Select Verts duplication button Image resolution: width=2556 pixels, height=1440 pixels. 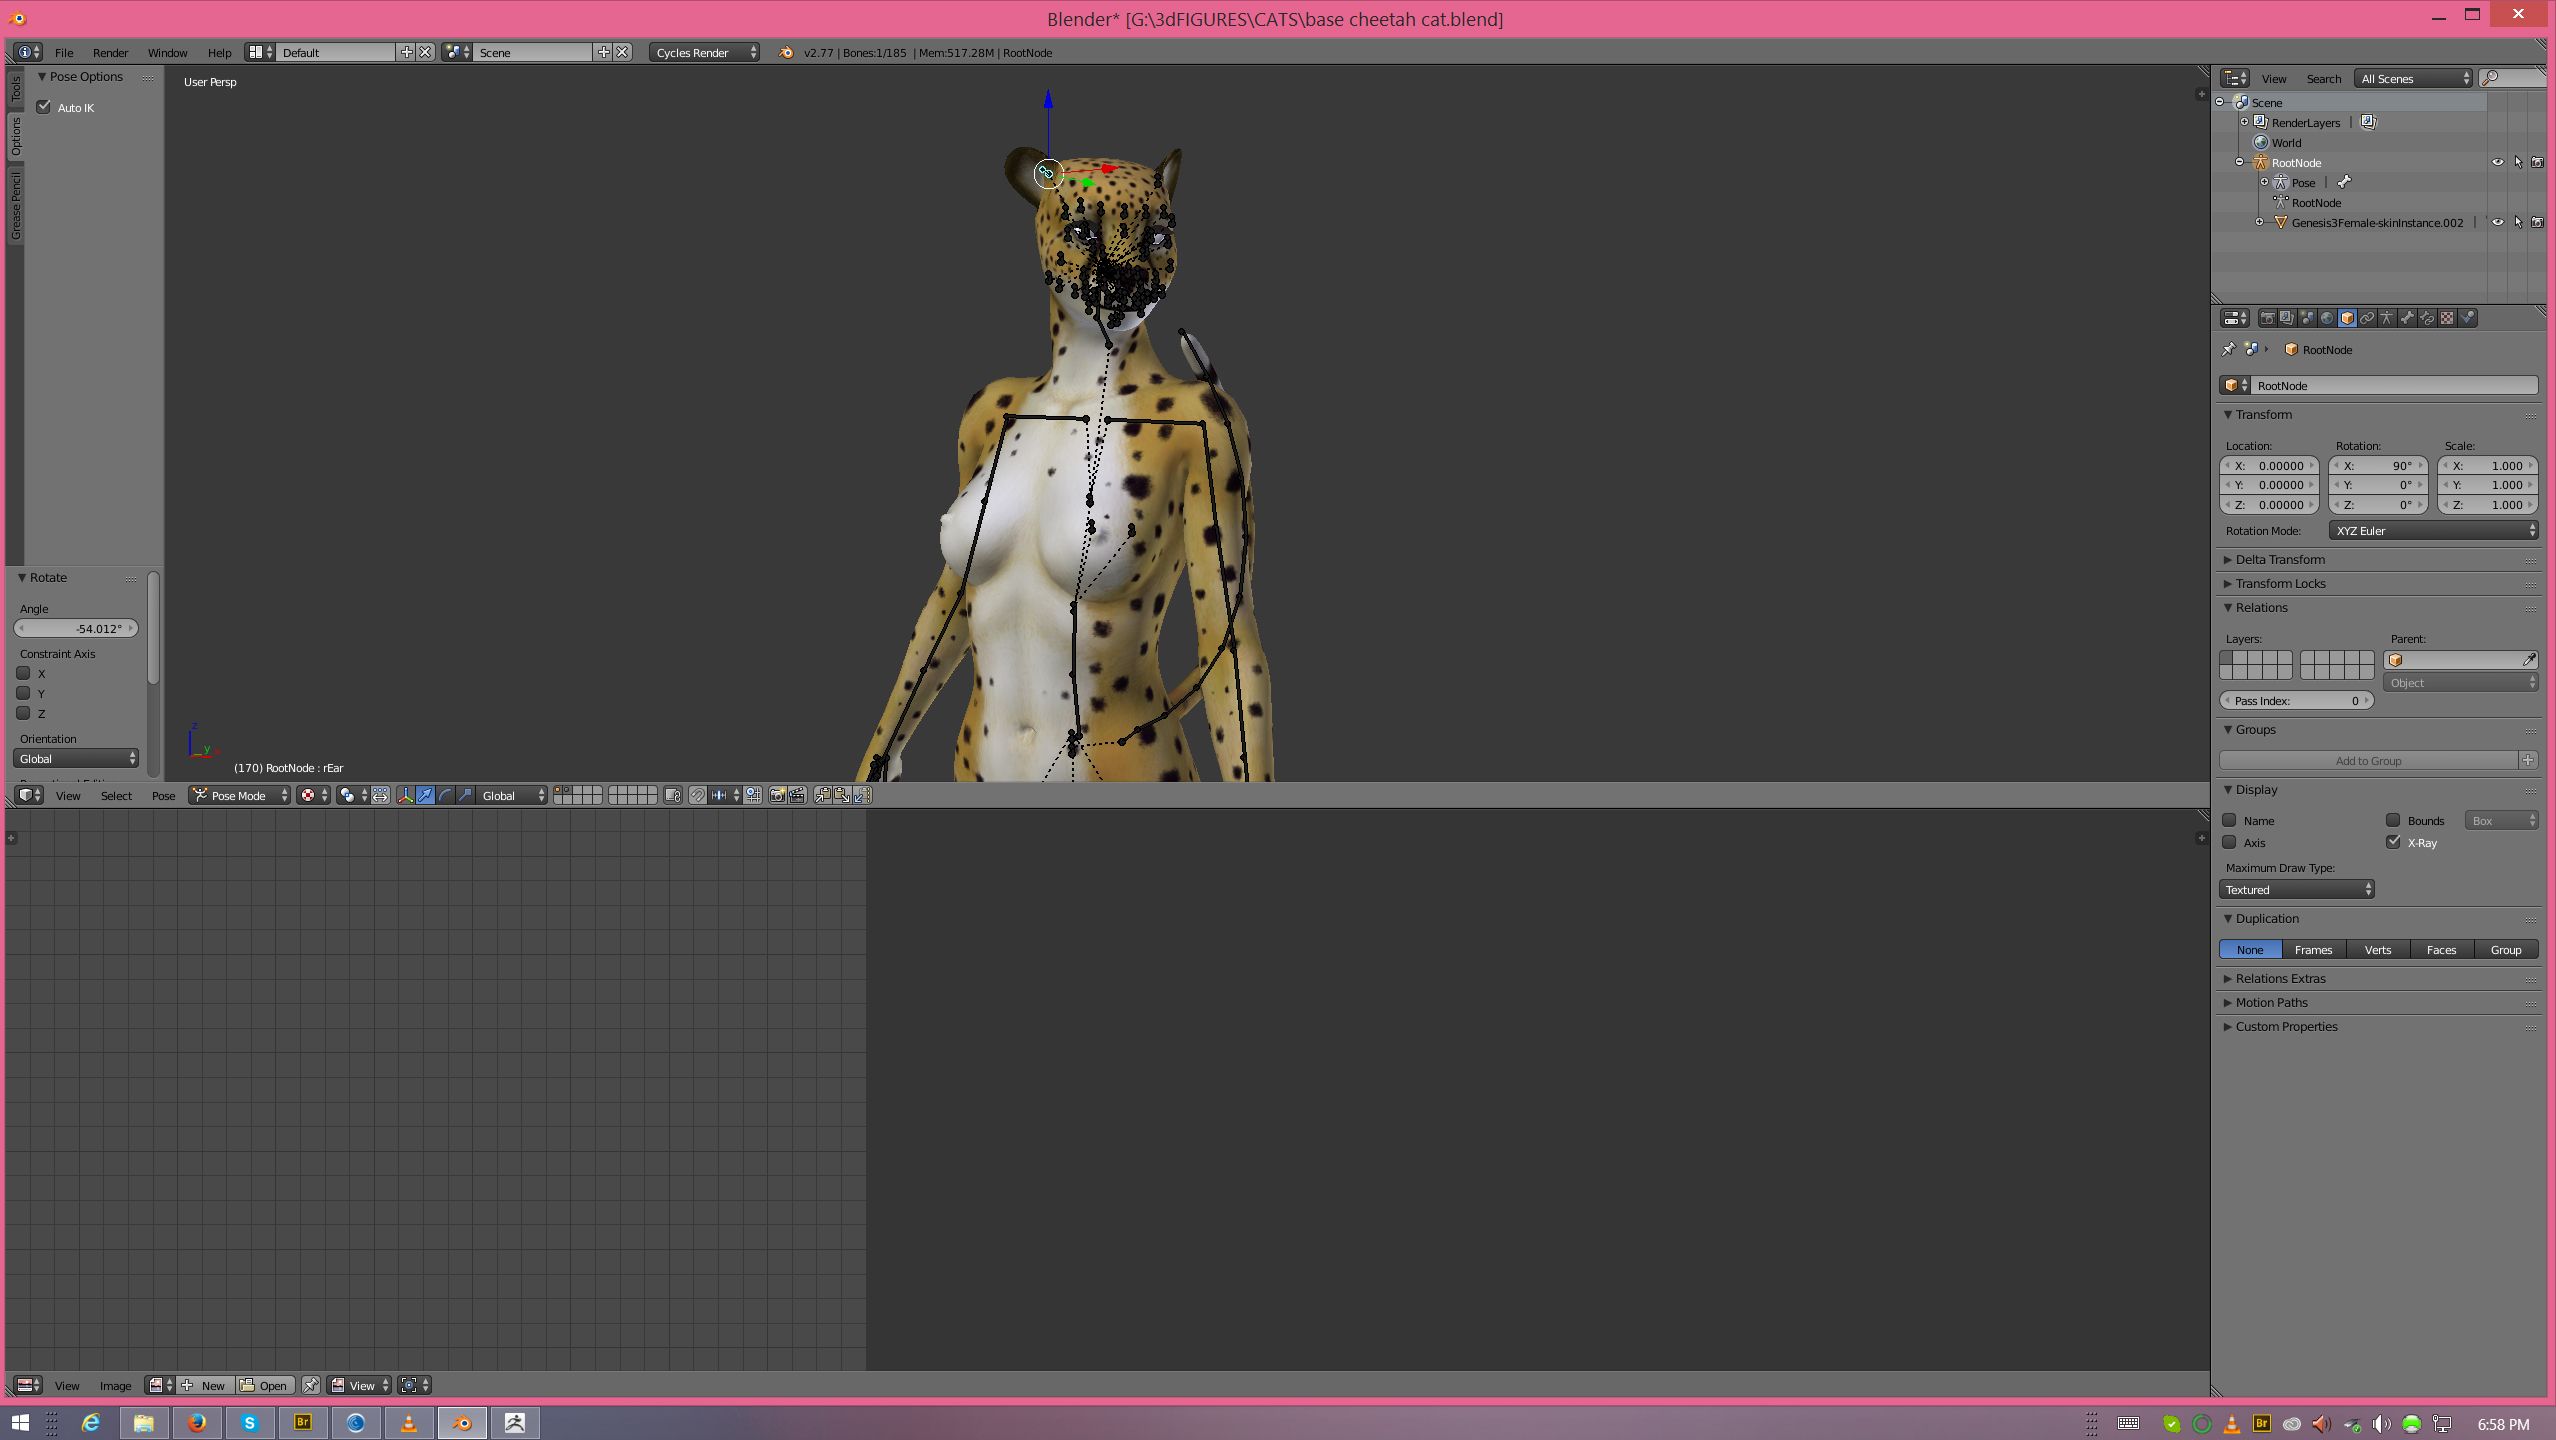tap(2377, 949)
